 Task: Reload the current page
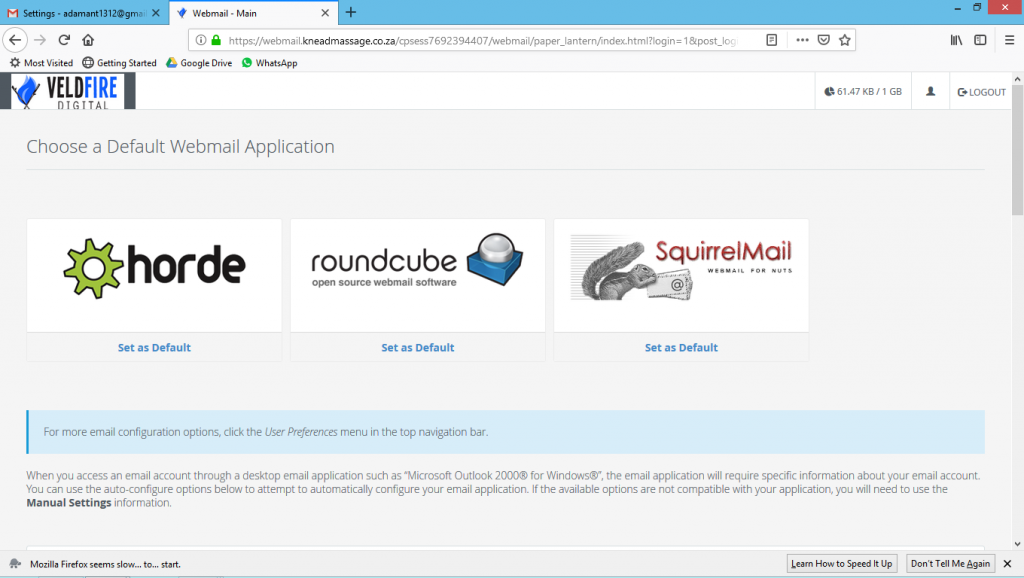64,40
